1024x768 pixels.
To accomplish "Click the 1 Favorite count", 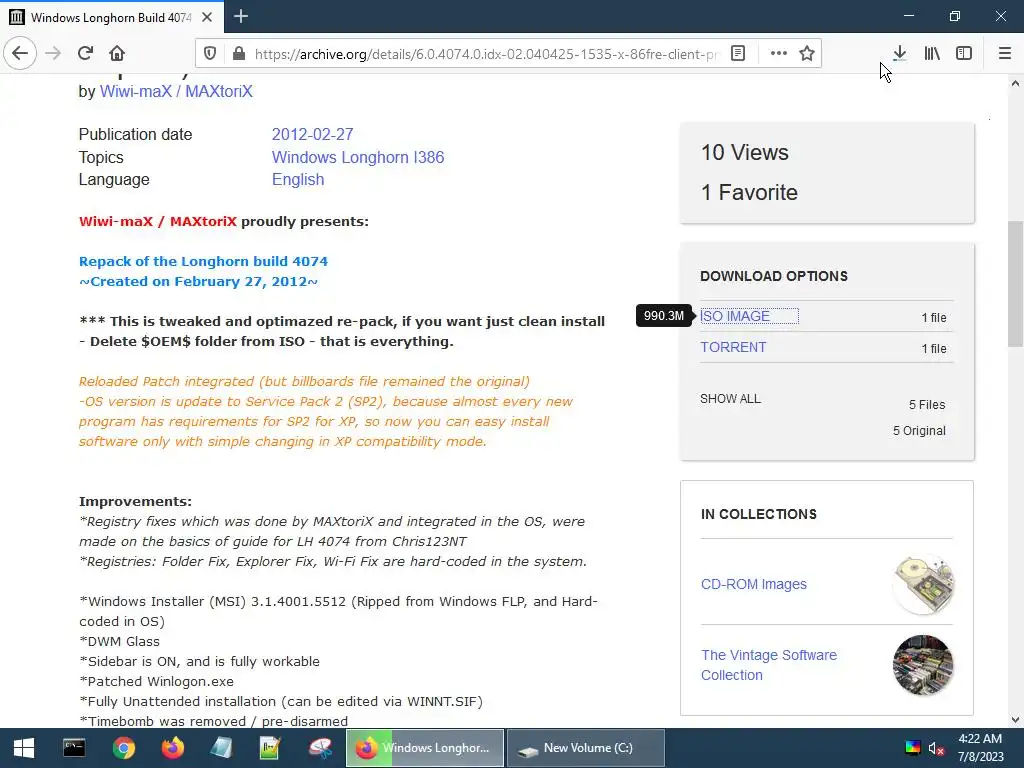I will pyautogui.click(x=749, y=193).
